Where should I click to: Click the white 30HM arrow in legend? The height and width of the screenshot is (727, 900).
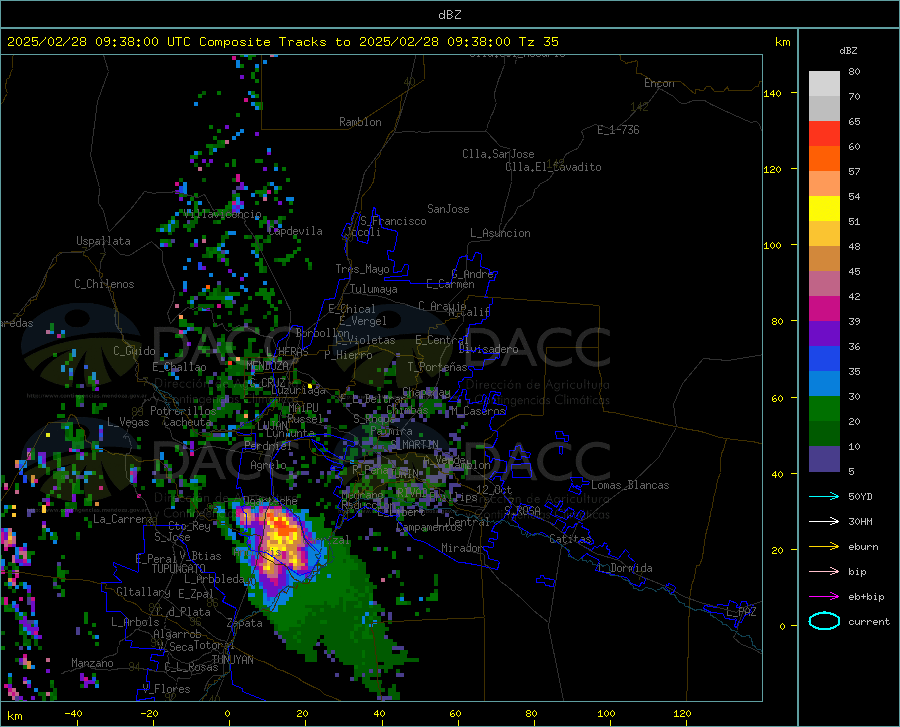coord(824,521)
